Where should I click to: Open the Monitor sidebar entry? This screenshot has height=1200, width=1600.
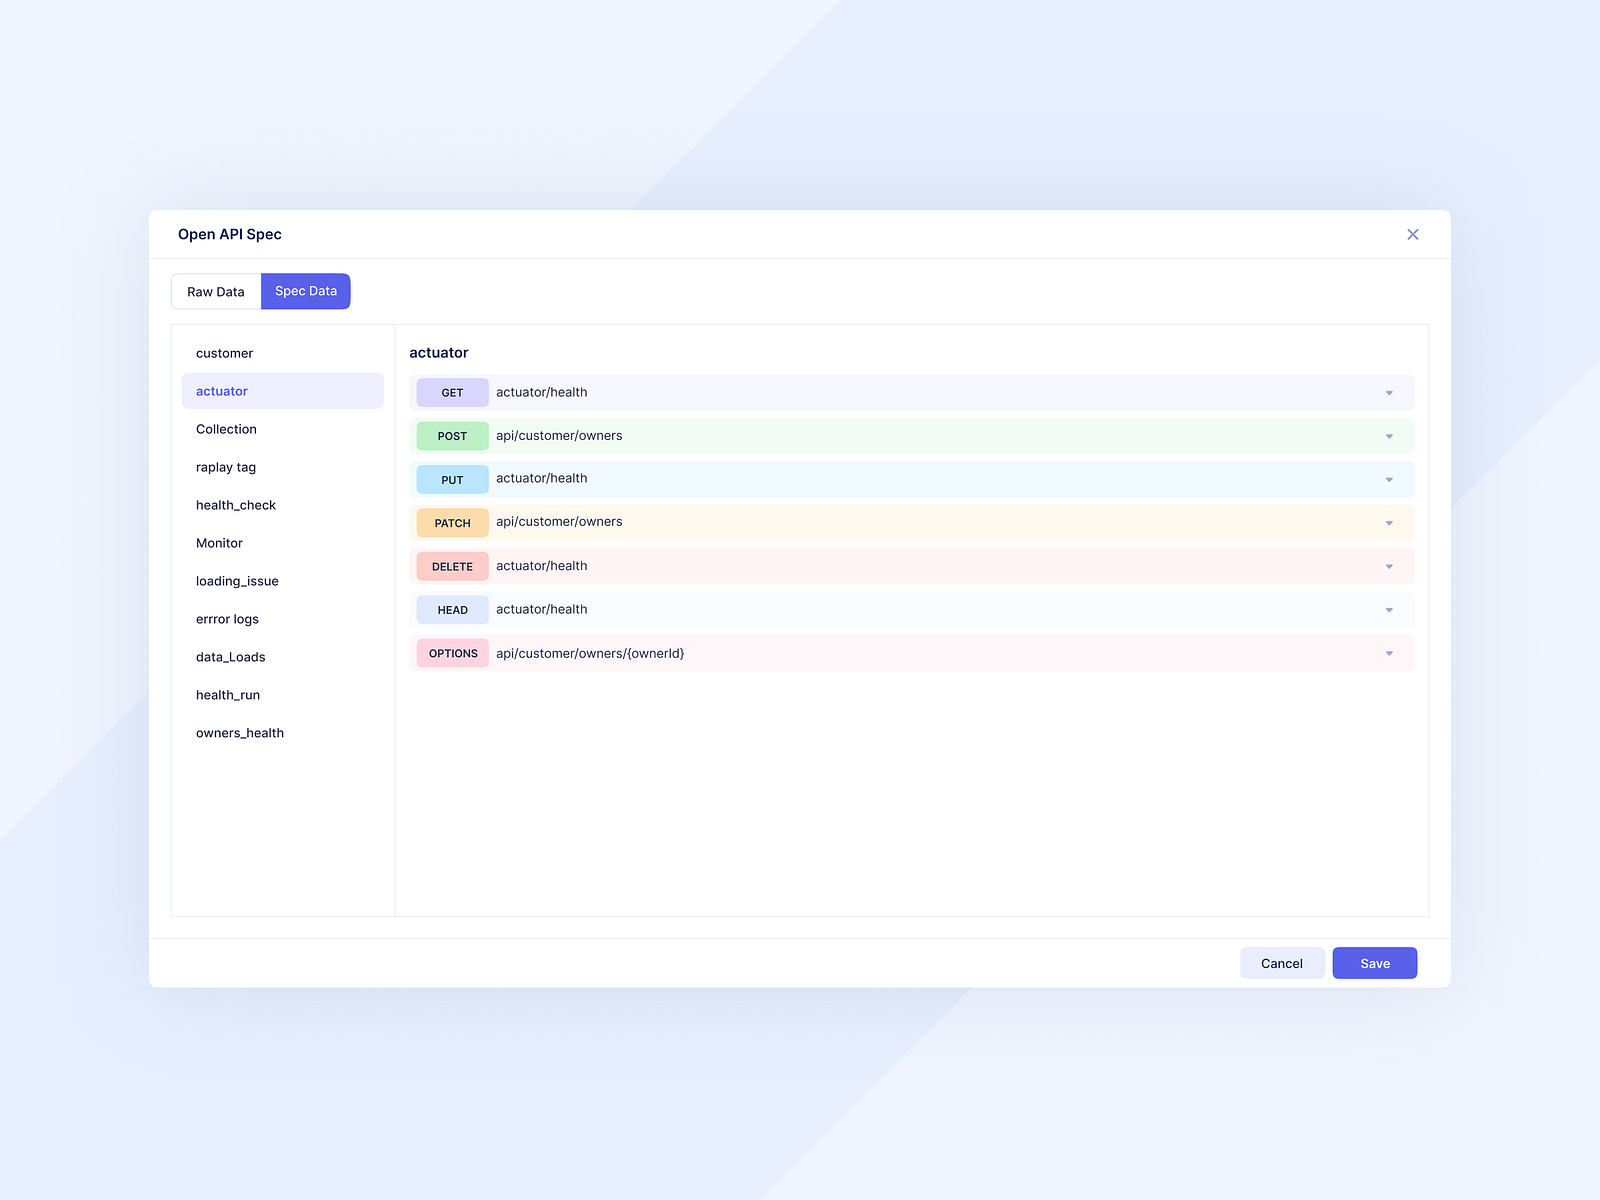(283, 543)
